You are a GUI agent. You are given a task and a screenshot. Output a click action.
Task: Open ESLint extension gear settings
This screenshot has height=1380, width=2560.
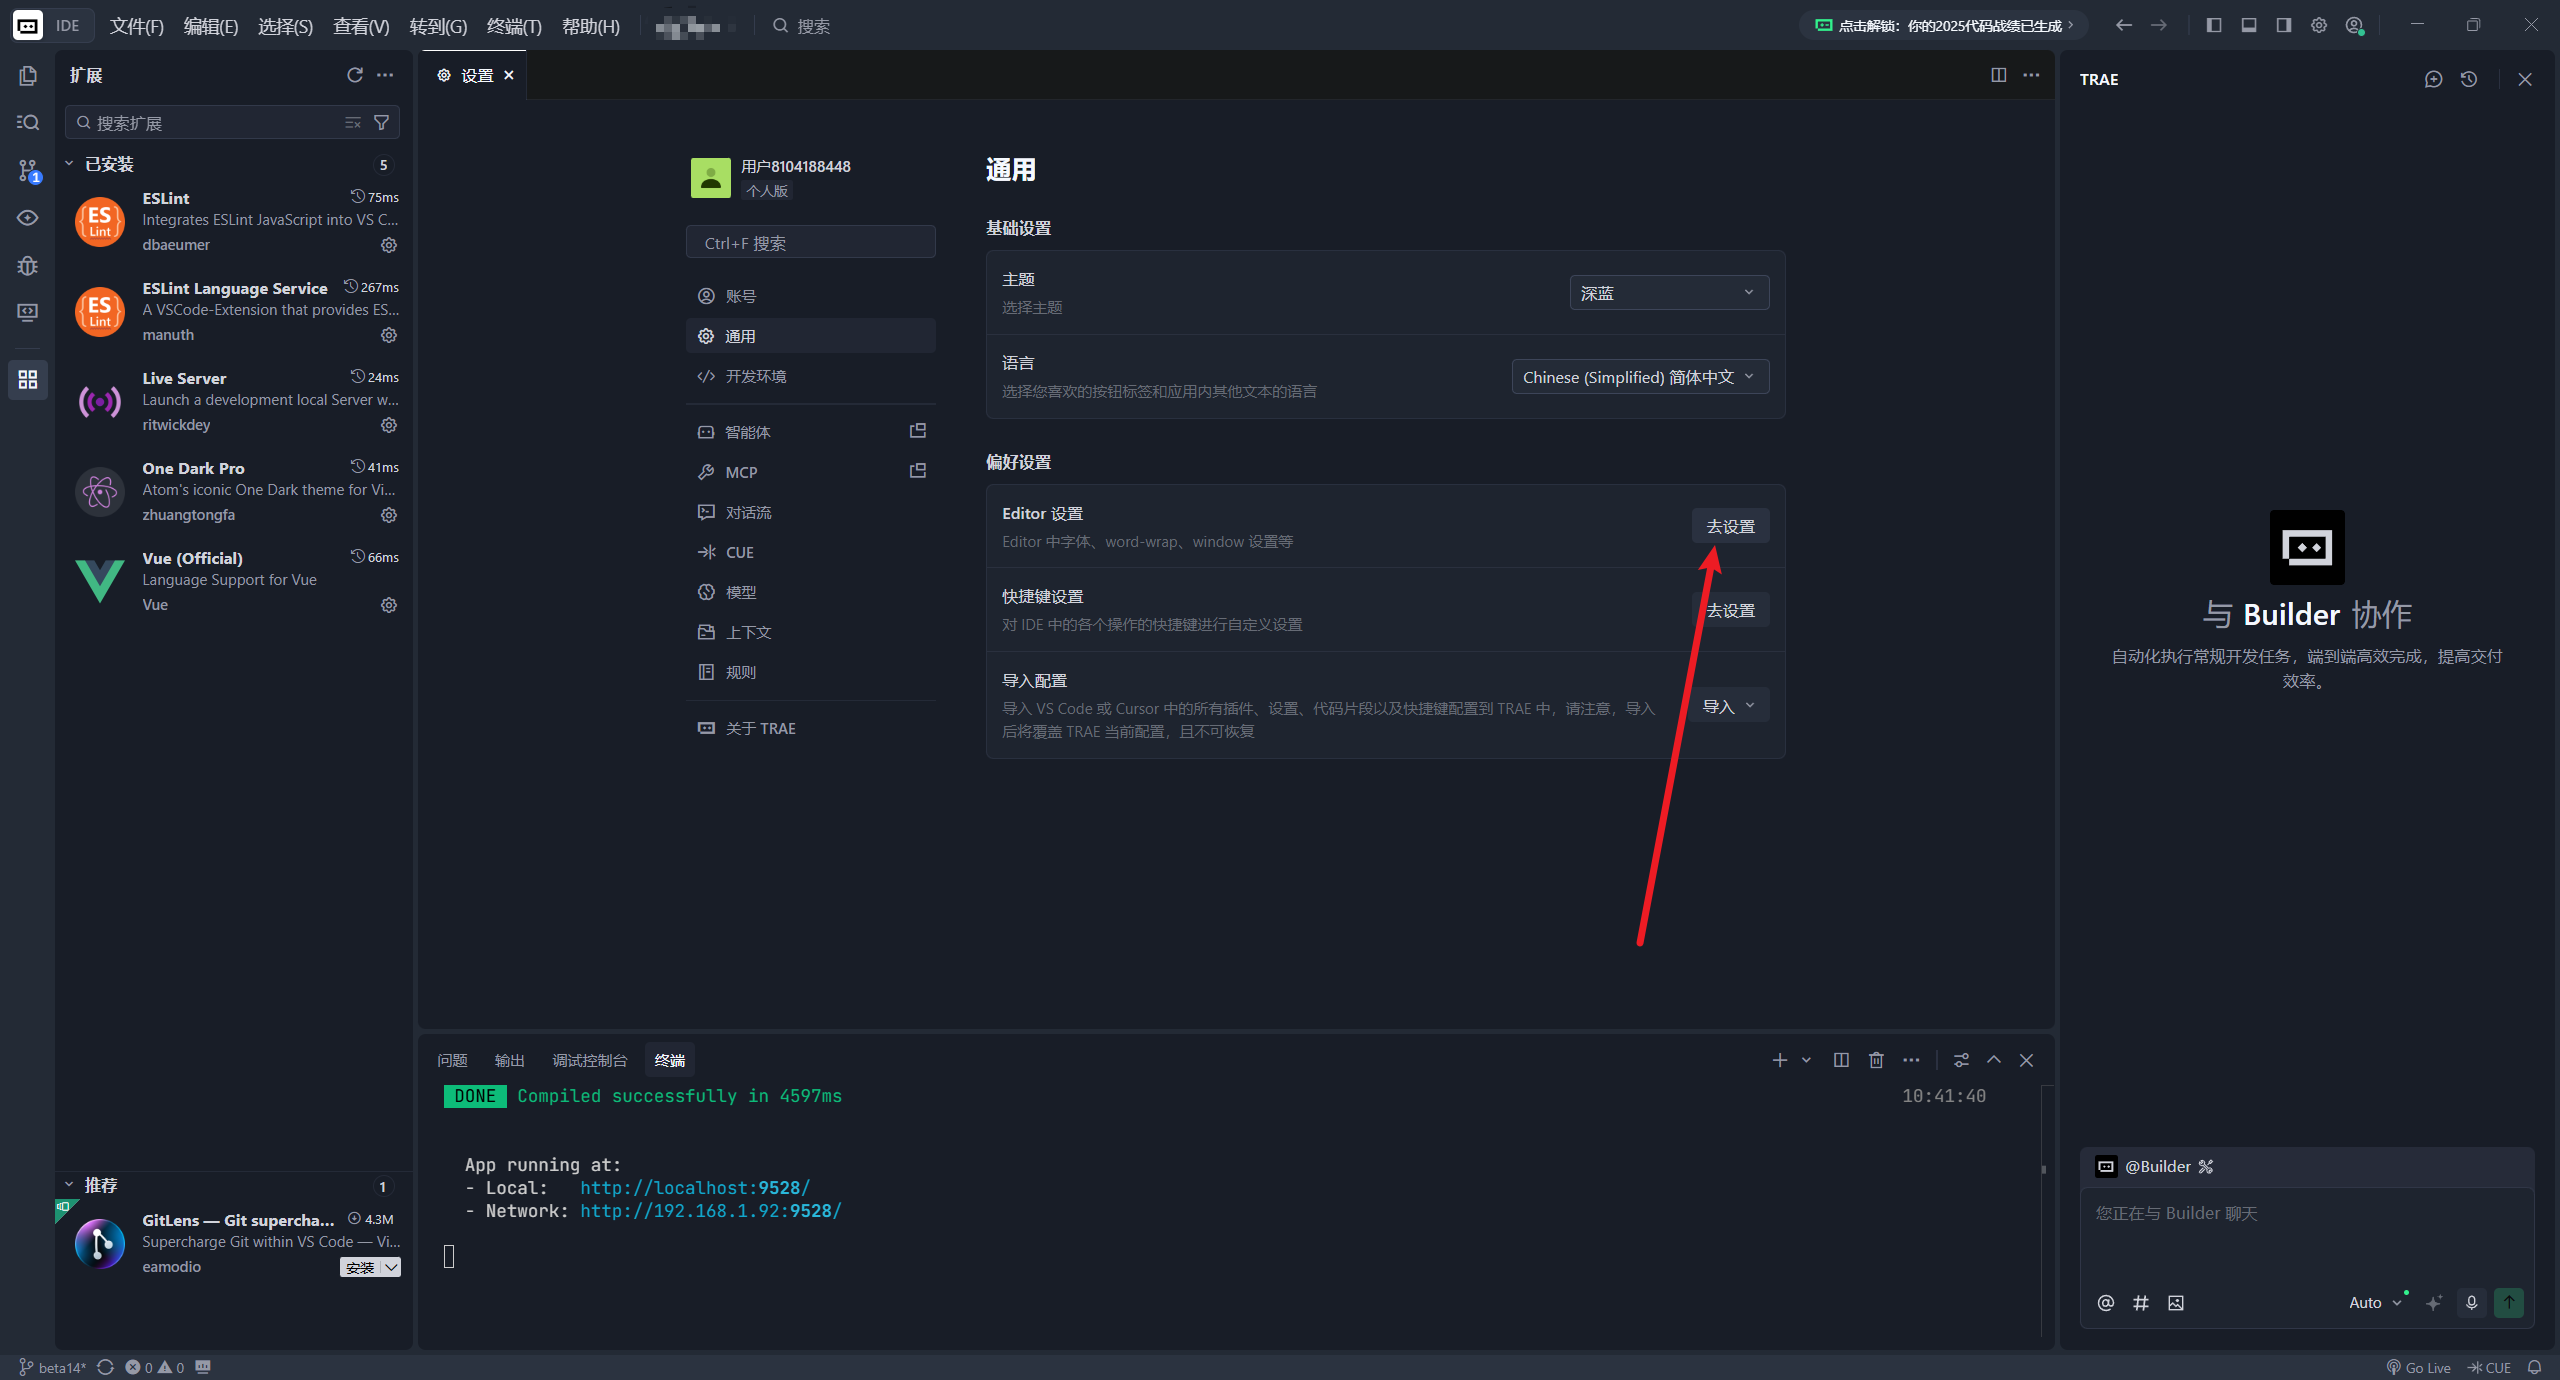389,245
